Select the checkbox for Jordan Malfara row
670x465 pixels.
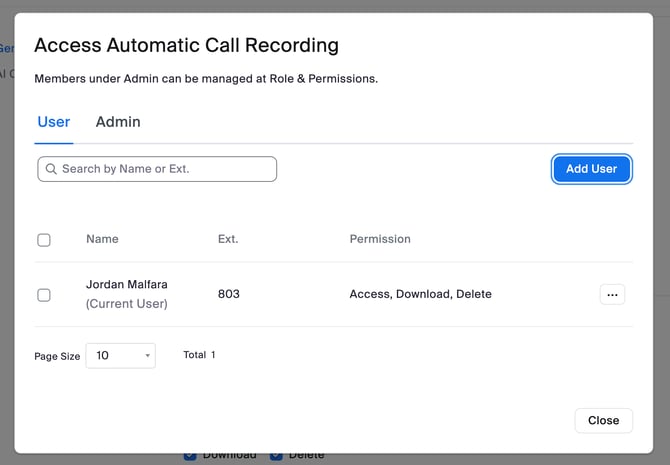coord(44,295)
